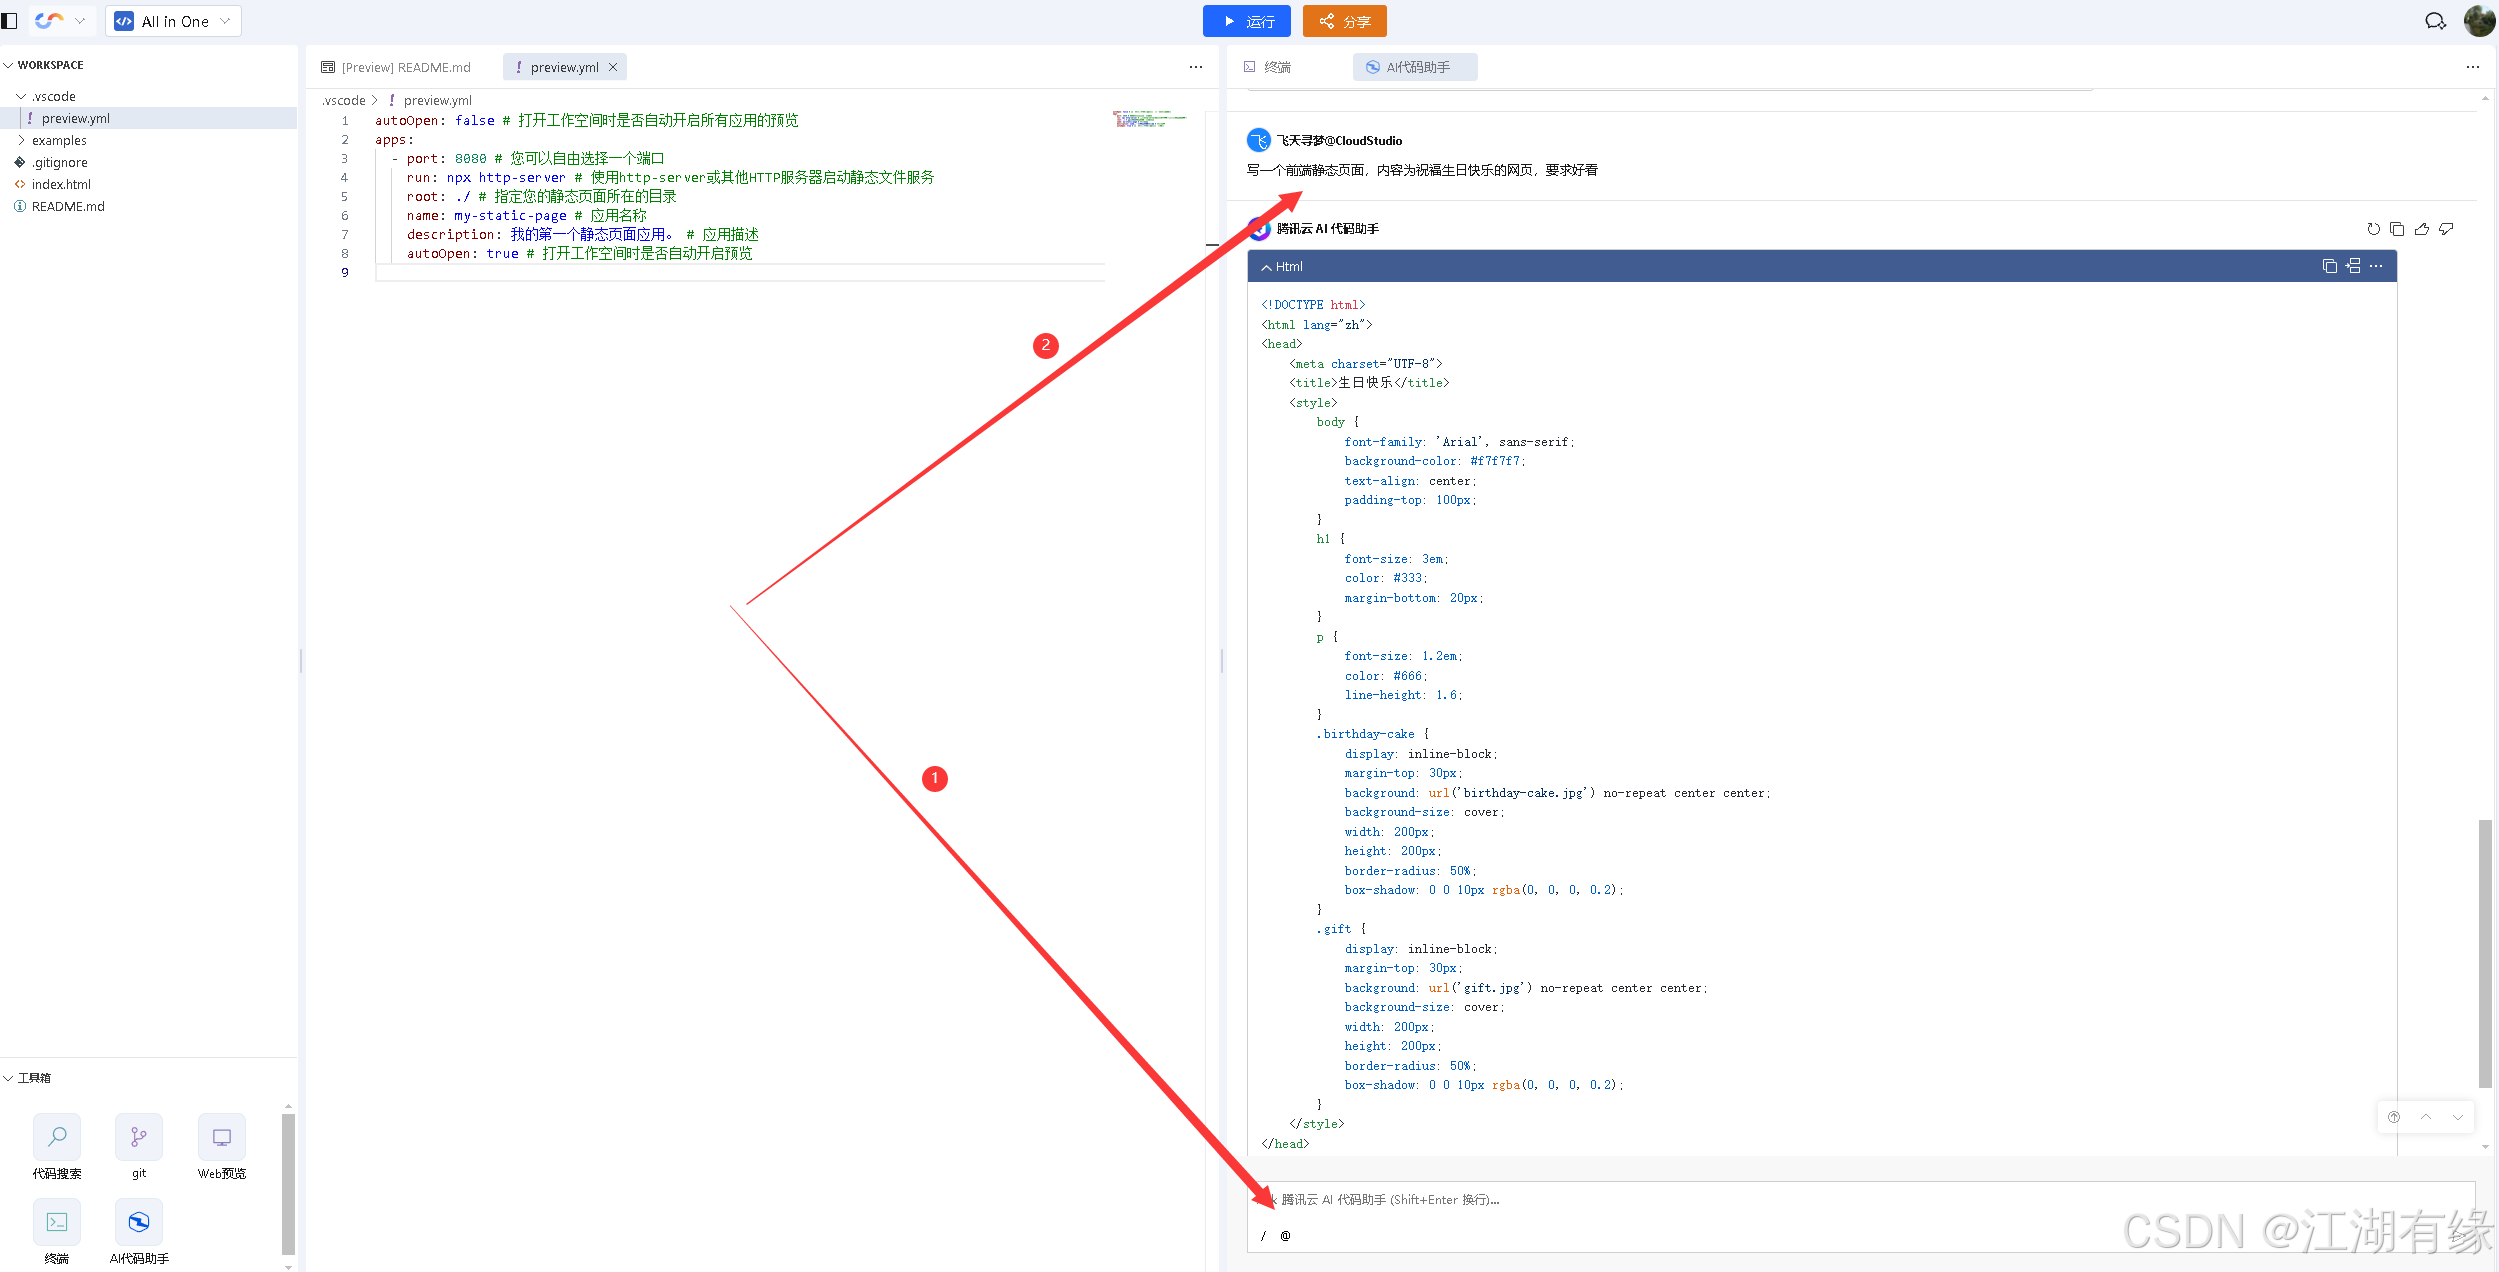Open the AI代码助手 toolbox icon
Image resolution: width=2499 pixels, height=1272 pixels.
[x=139, y=1222]
